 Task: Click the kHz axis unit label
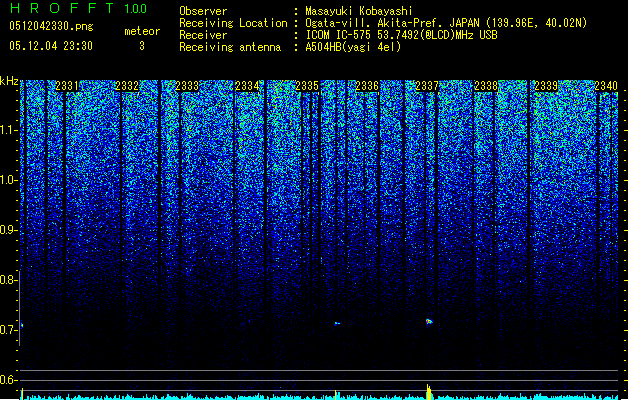9,81
